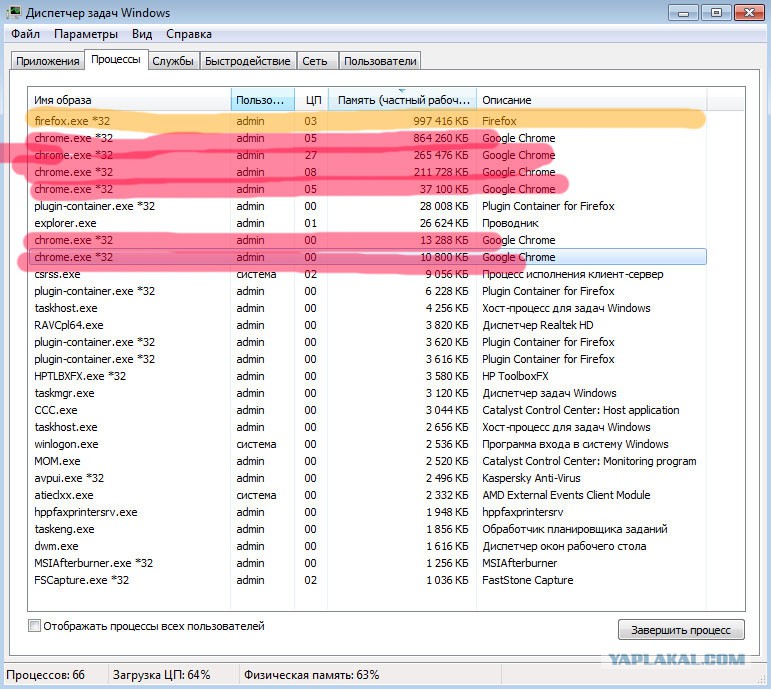Select the MSIAfterburner.exe *32 process row
The height and width of the screenshot is (689, 771).
pyautogui.click(x=367, y=563)
